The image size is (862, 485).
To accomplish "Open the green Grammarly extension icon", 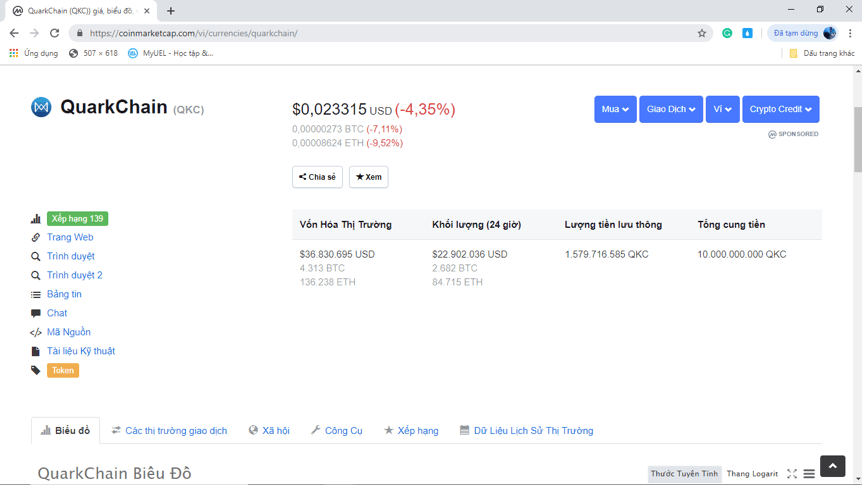I will (727, 33).
